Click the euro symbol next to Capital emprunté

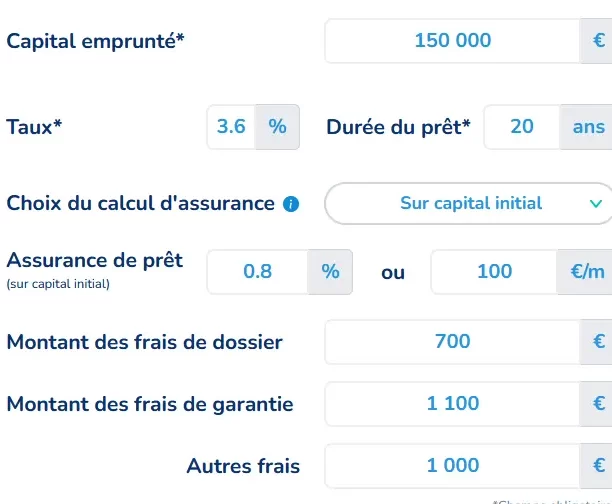(x=598, y=40)
